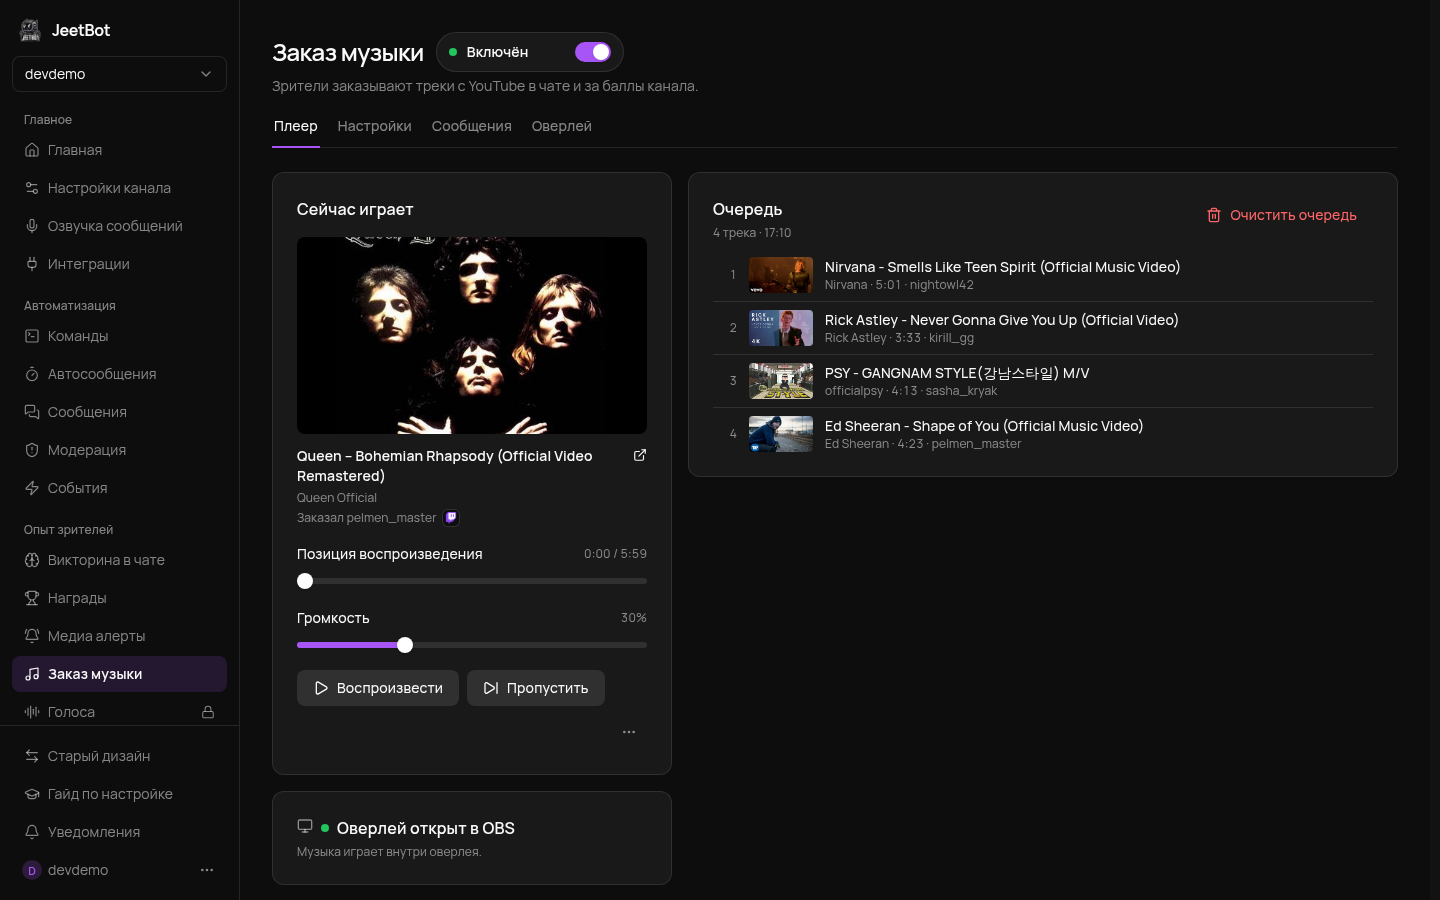Switch to Старый дизайн
Screen dimensions: 1440x900
(x=119, y=756)
